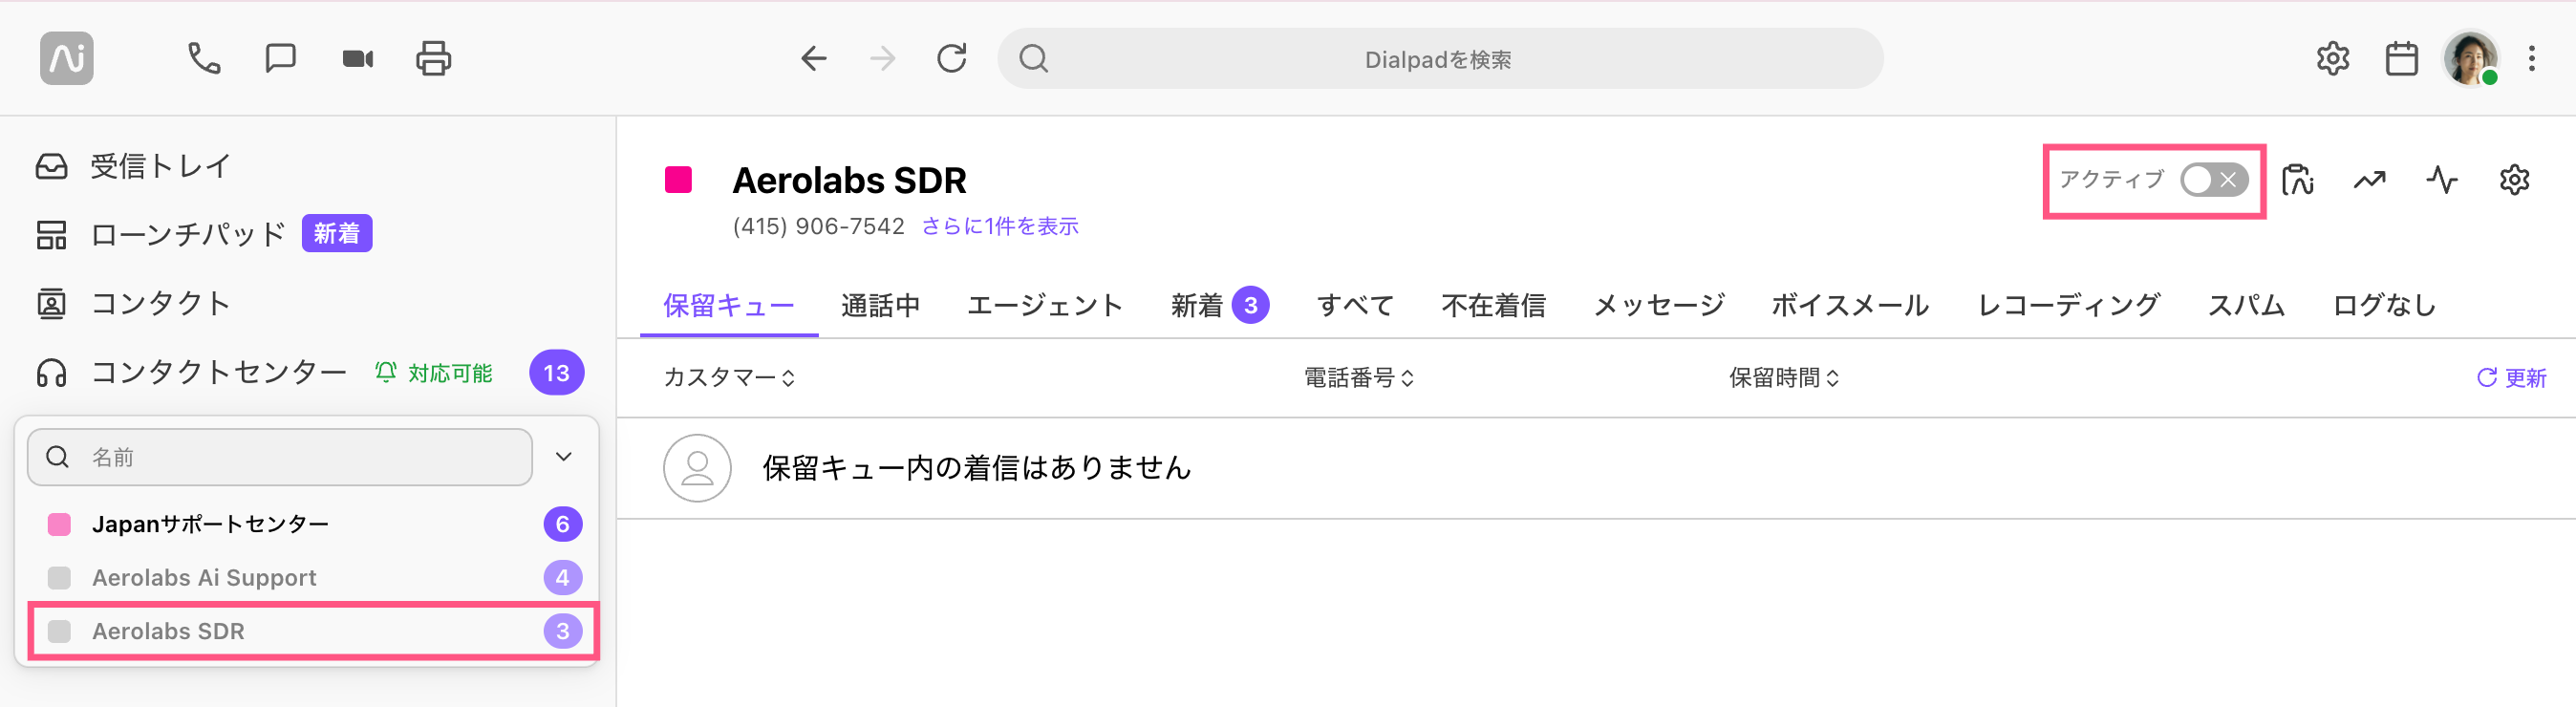Viewport: 2576px width, 707px height.
Task: Click the 6 badge for Japanサポートセンター
Action: coord(563,524)
